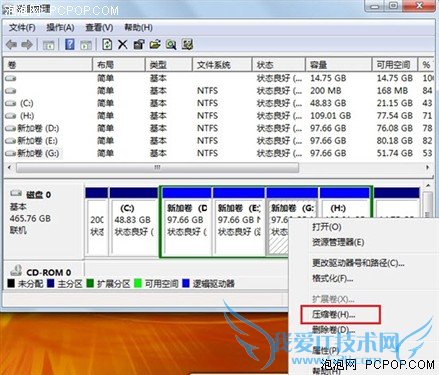Click the 109.01 GB capacity cell
Screen dimensions: 439x375
click(331, 116)
